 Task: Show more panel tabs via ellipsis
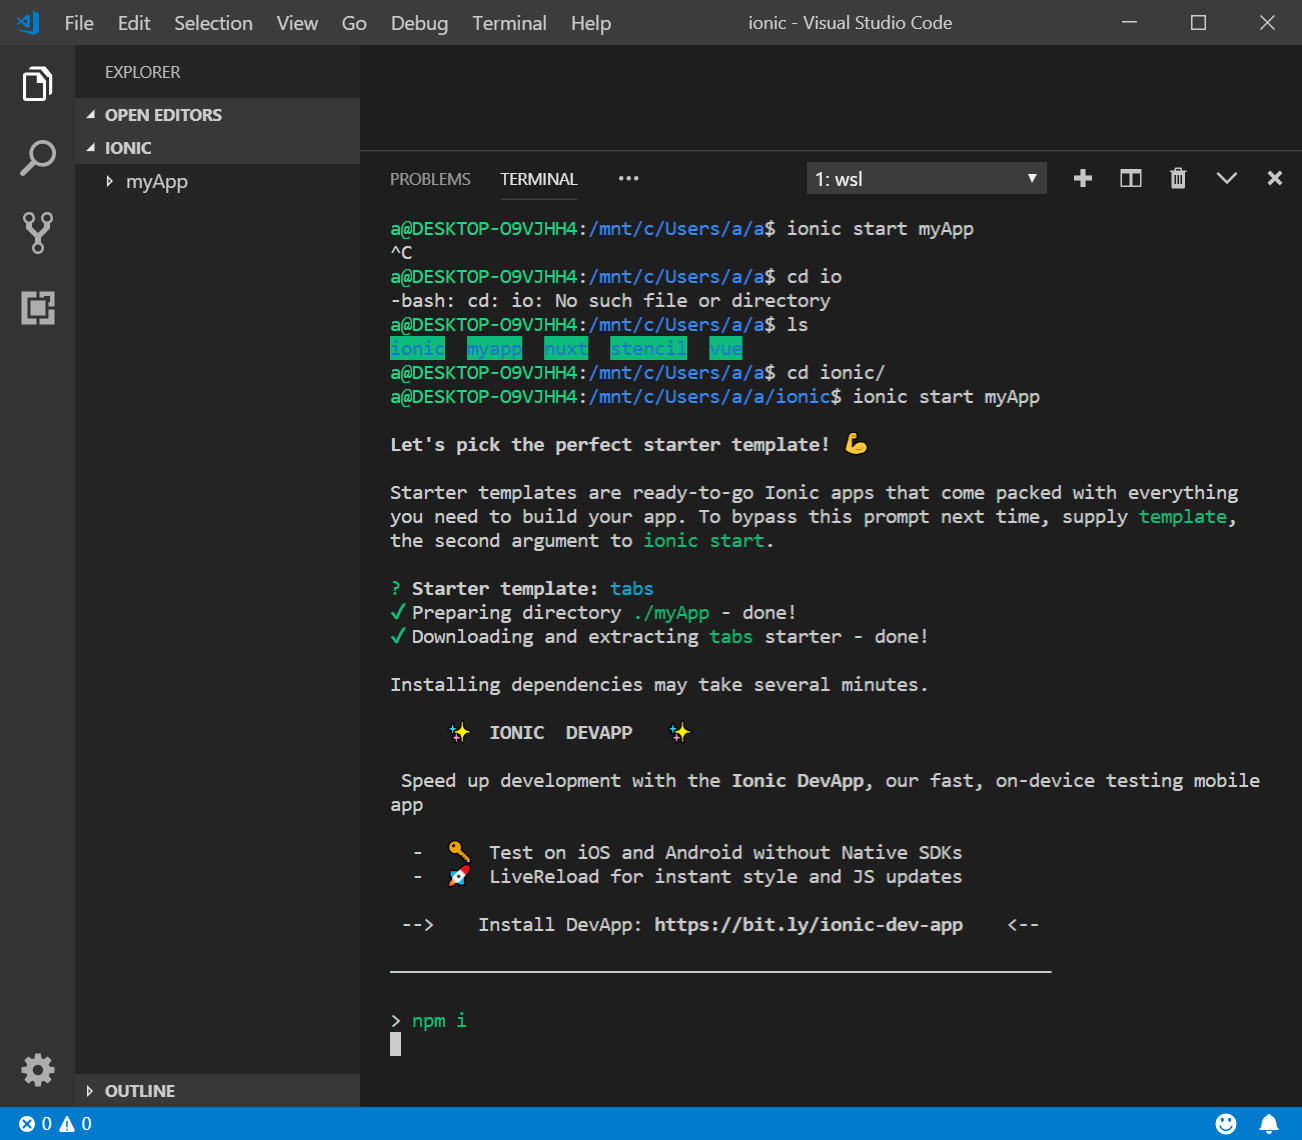point(628,179)
